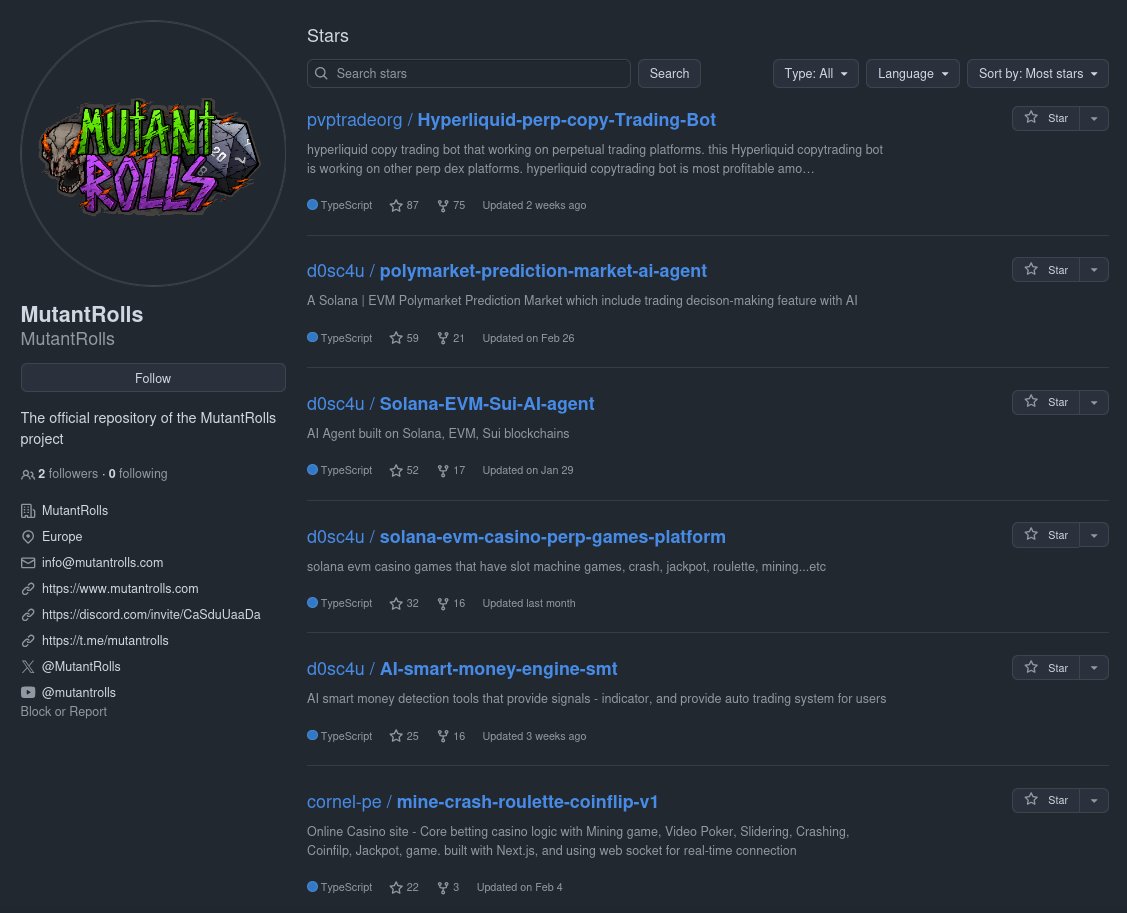Star the solana-evm-casino-perp-games-platform repository

coord(1046,535)
